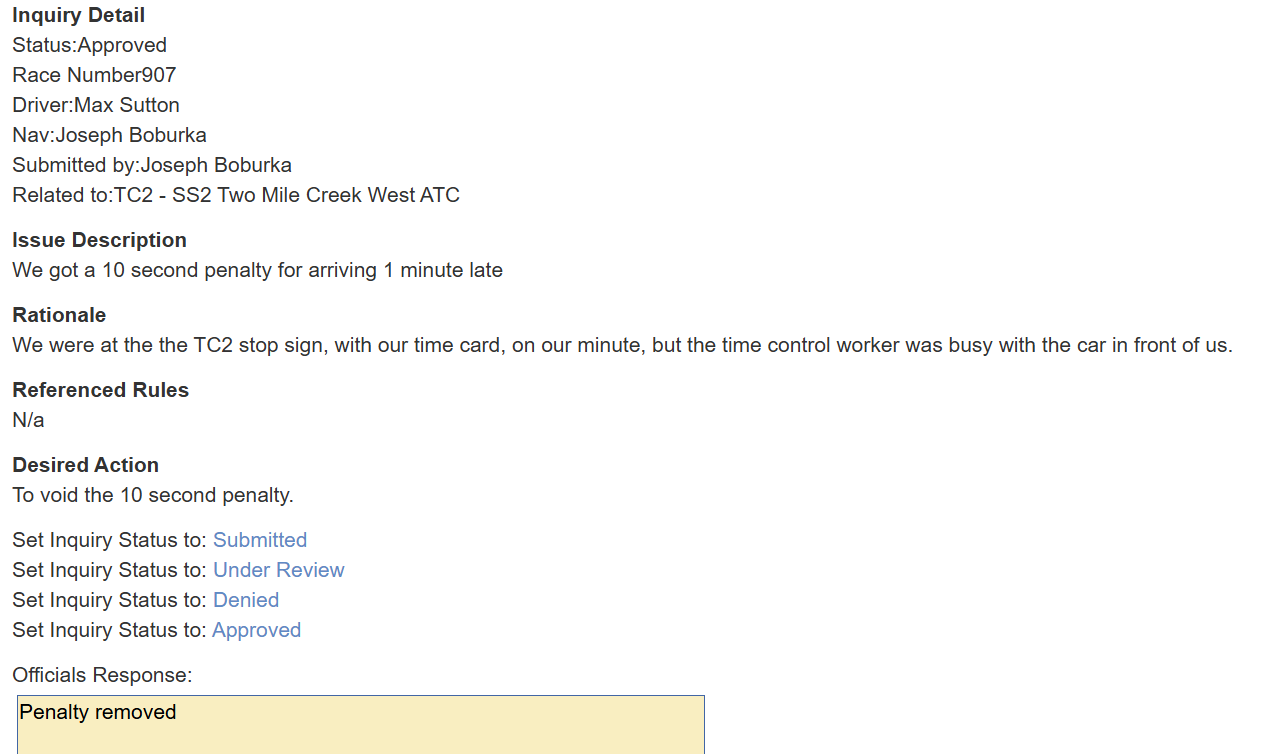Screen dimensions: 1267x754
Task: Click the 10 second penalty description text
Action: (257, 270)
